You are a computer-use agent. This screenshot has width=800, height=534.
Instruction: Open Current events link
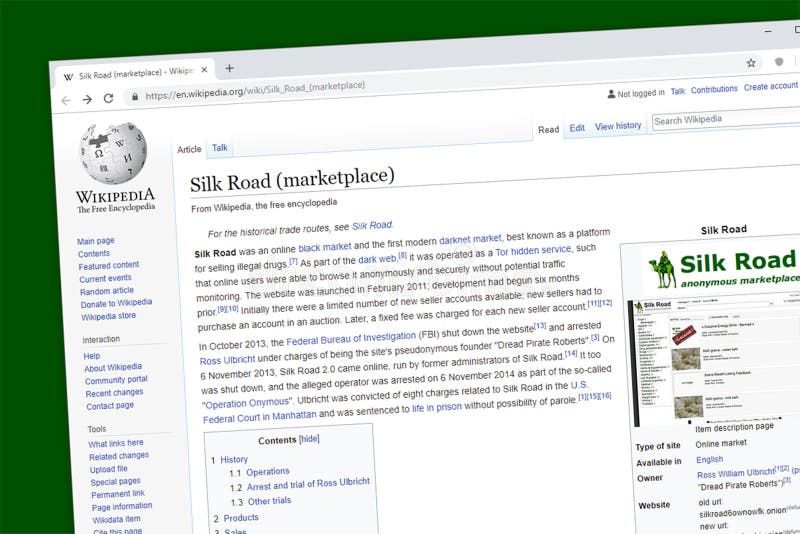coord(106,278)
